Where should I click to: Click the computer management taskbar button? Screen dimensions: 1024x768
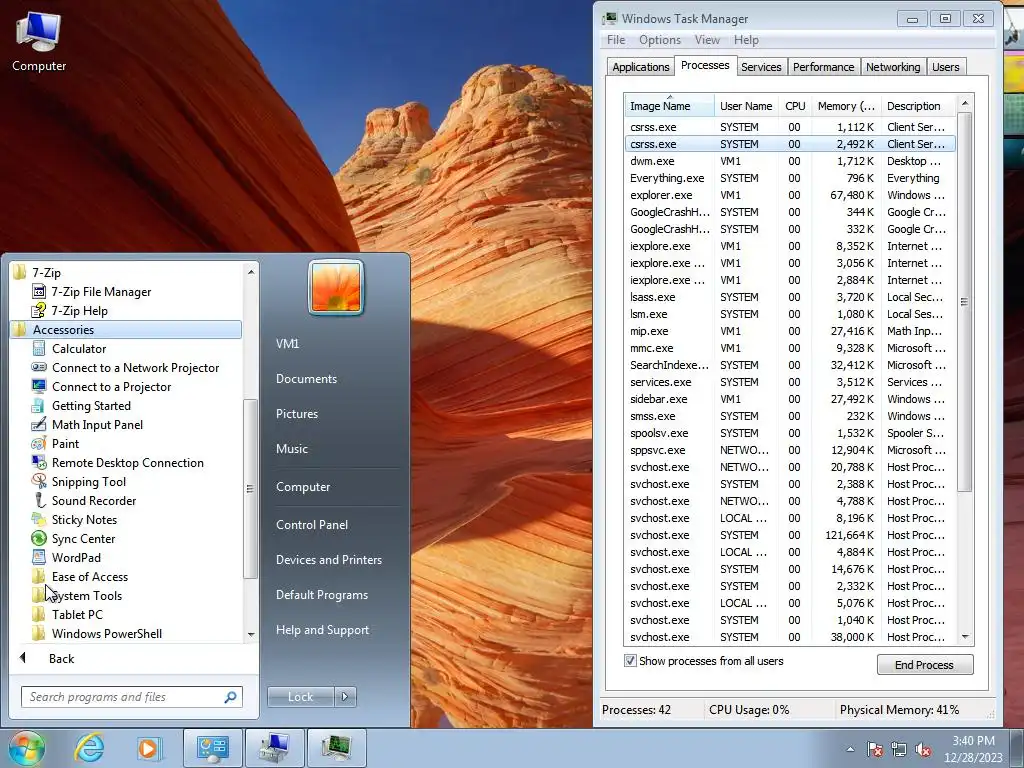(x=274, y=748)
